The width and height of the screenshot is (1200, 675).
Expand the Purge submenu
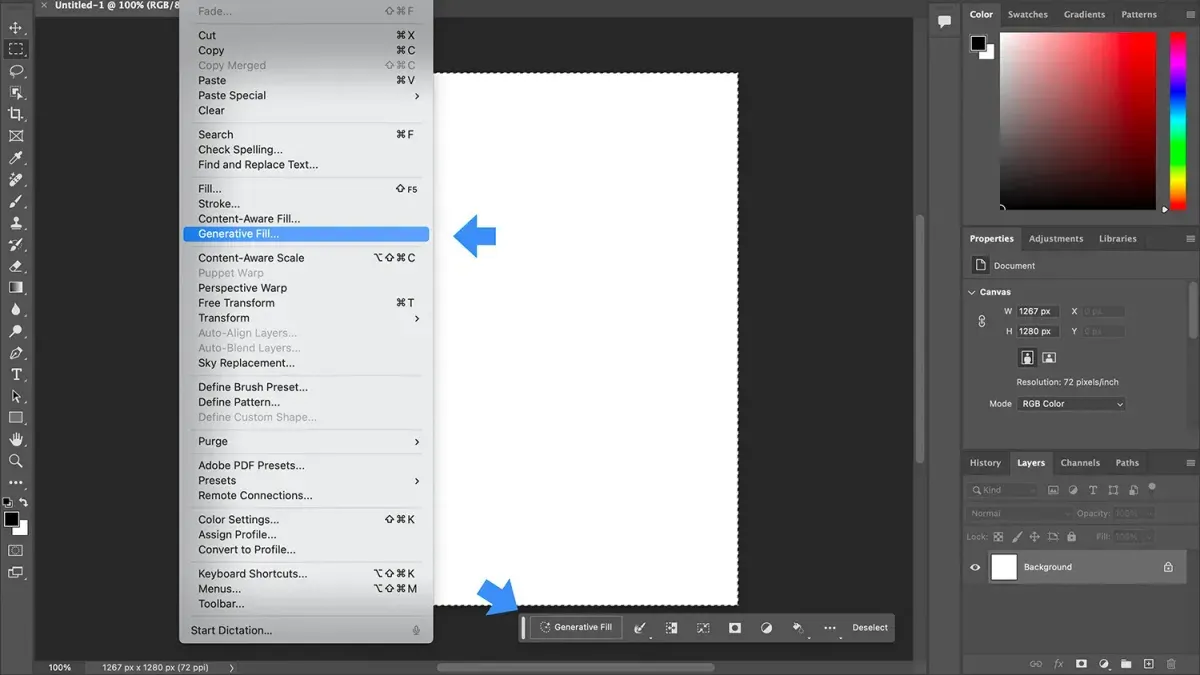[x=306, y=442]
